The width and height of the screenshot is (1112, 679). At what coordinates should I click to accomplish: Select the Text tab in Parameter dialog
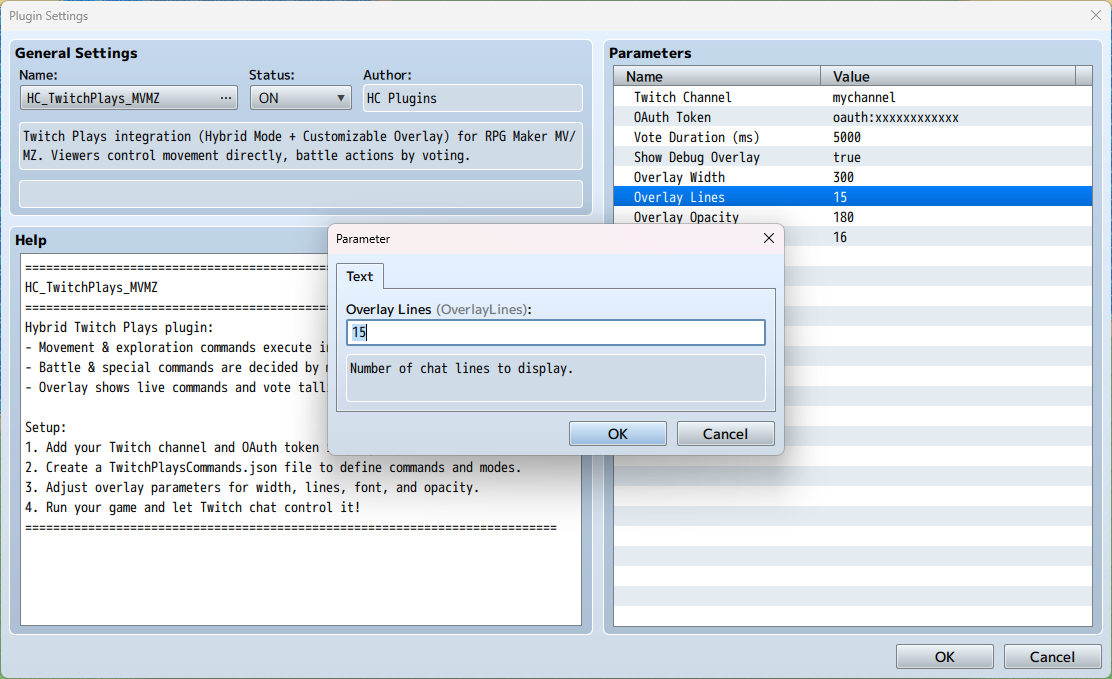(x=360, y=276)
